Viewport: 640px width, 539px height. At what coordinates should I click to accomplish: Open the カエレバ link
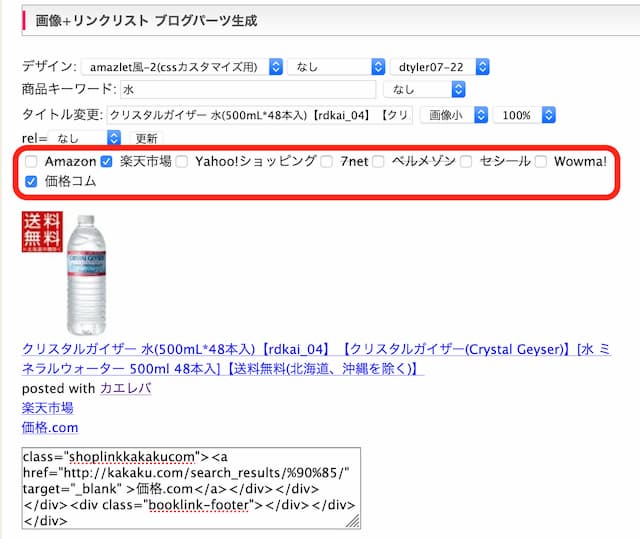[125, 388]
